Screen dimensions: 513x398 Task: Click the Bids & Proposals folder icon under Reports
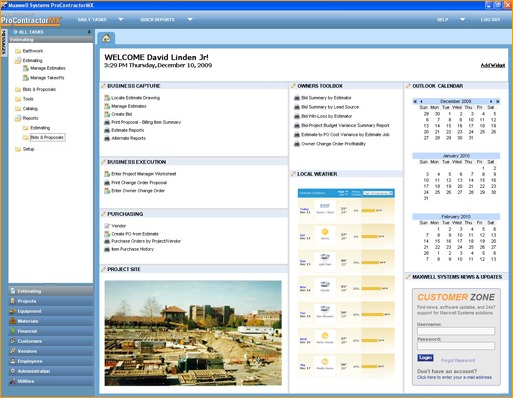[26, 138]
